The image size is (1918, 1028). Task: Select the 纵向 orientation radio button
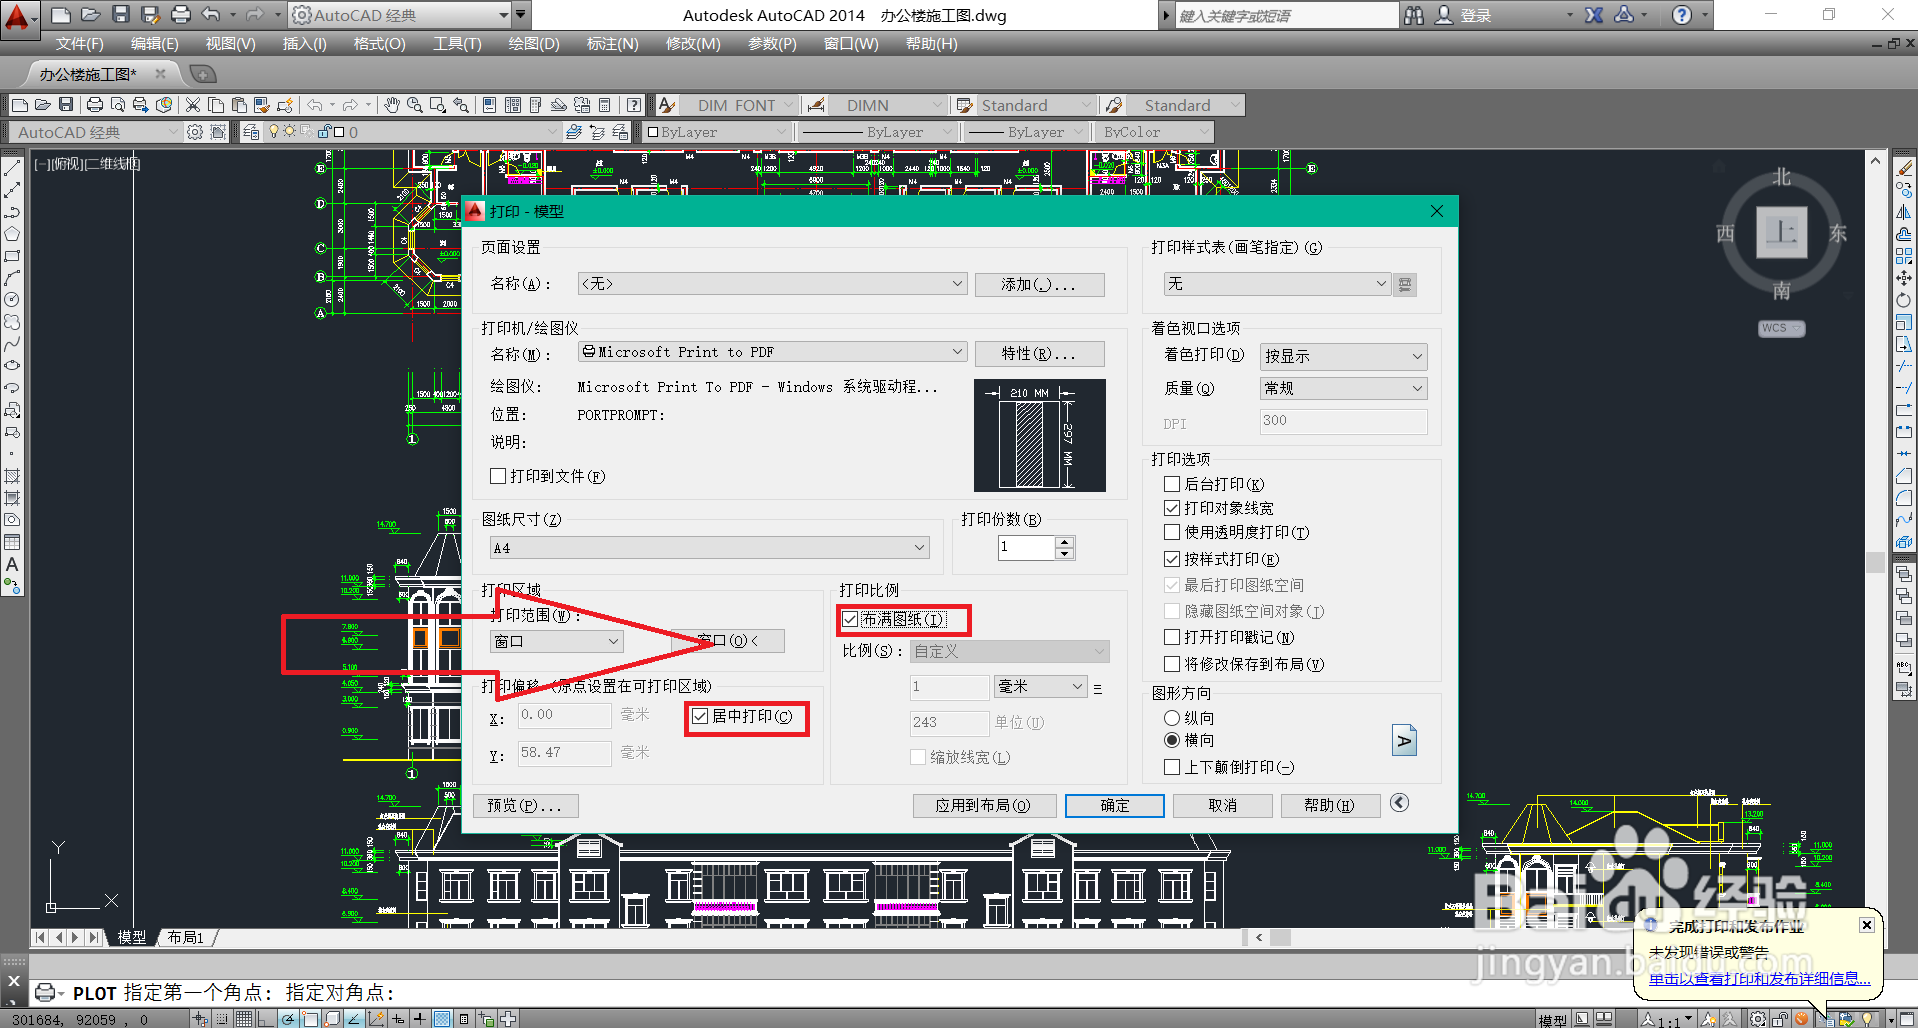1171,717
